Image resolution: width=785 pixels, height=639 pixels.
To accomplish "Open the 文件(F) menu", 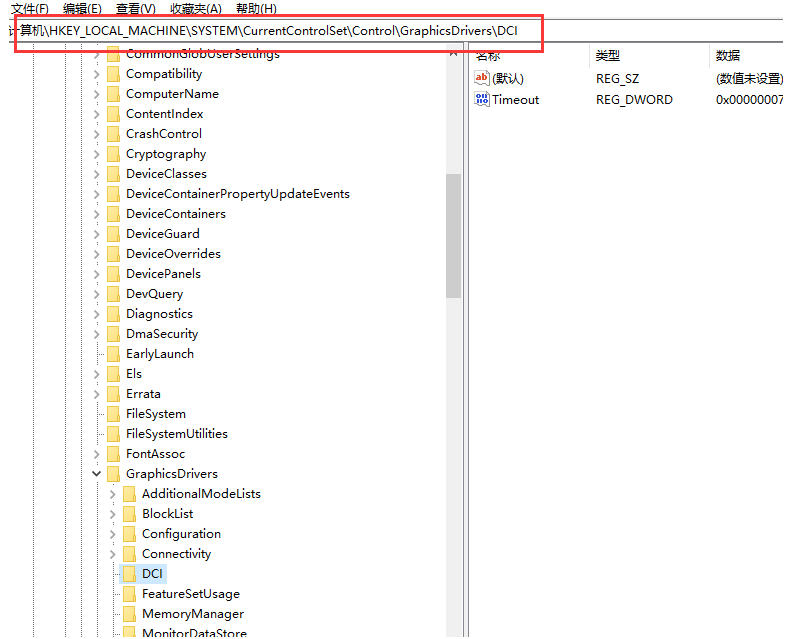I will (x=29, y=9).
